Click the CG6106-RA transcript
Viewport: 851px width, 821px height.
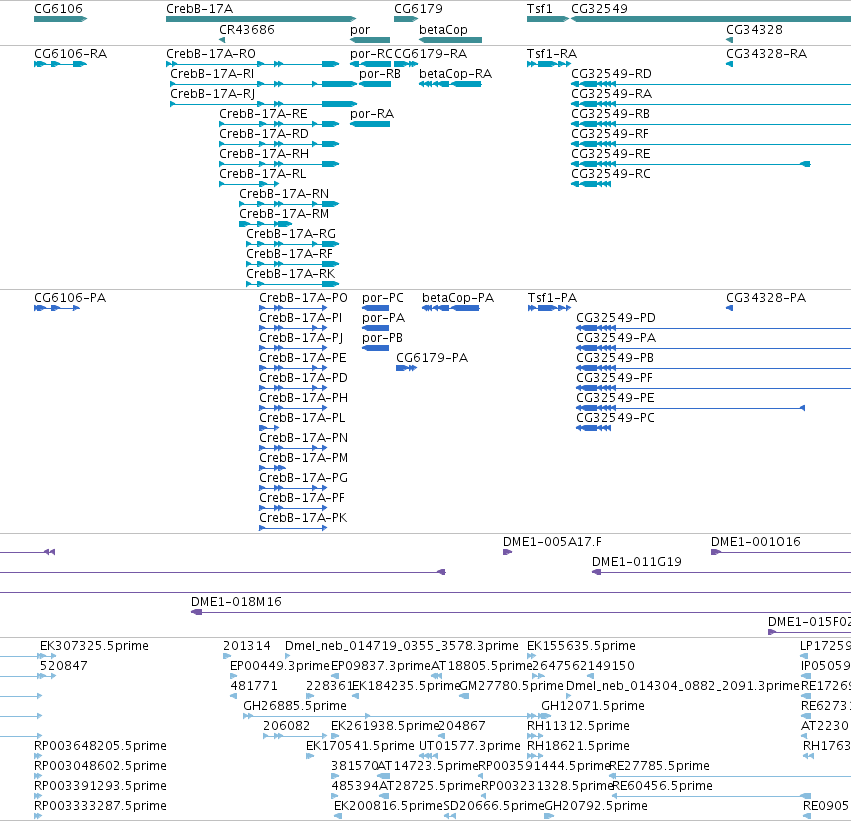(x=60, y=64)
